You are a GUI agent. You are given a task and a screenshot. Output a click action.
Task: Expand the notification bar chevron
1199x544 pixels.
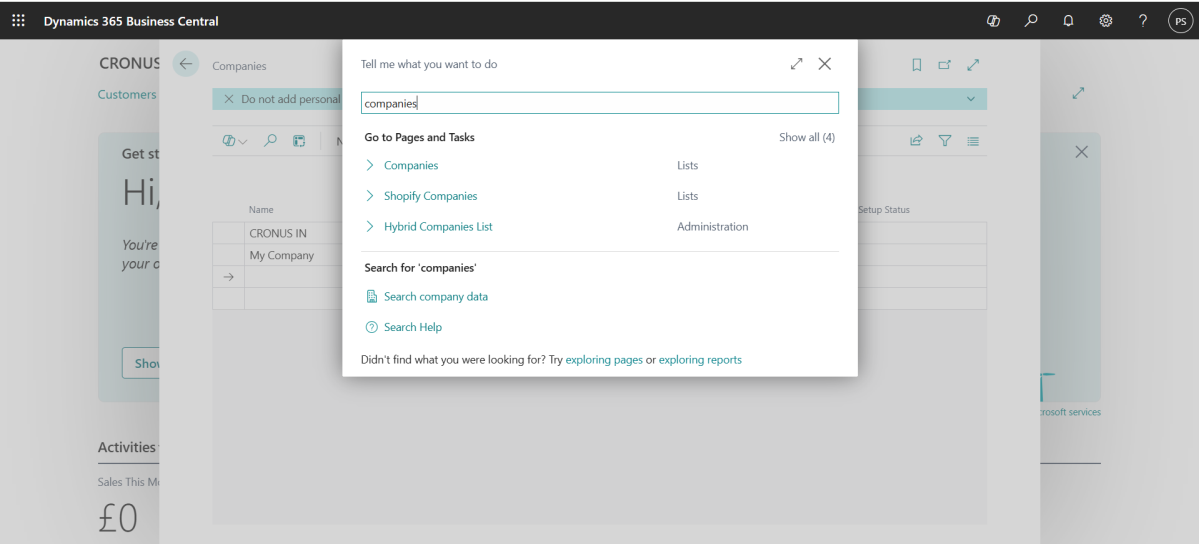tap(971, 99)
